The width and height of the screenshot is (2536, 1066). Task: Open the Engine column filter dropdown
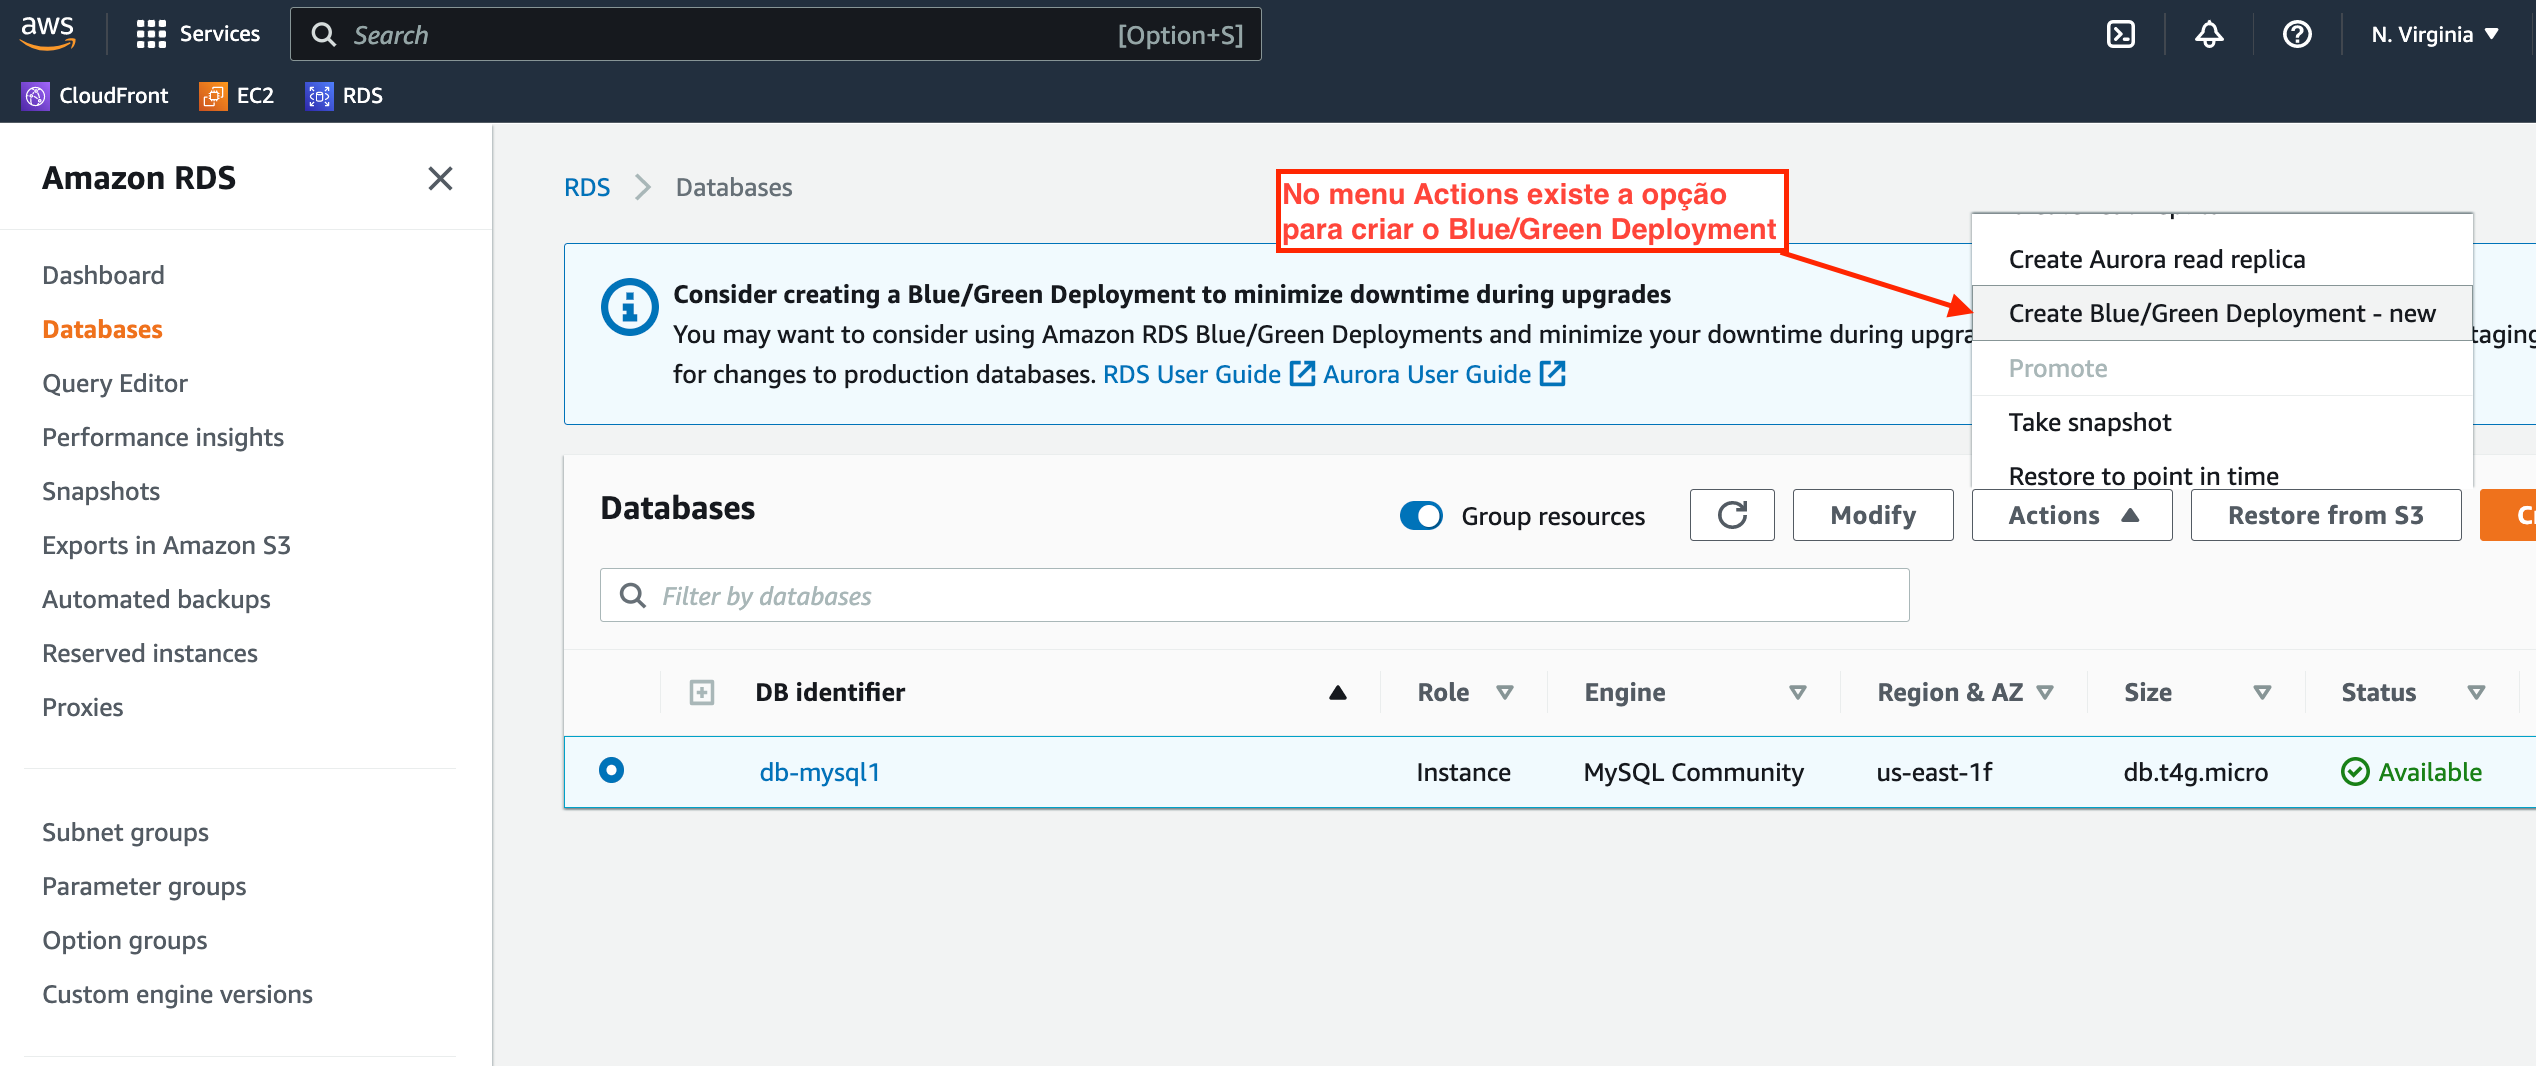tap(1797, 691)
